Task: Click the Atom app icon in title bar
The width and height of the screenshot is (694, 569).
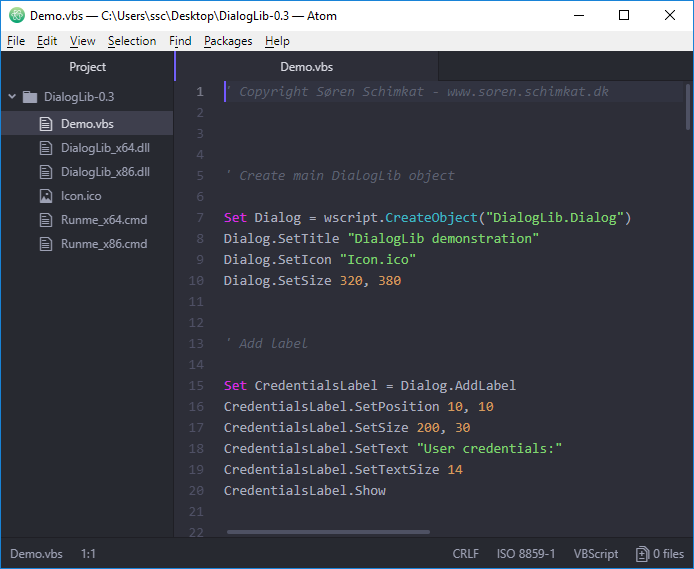Action: [17, 15]
